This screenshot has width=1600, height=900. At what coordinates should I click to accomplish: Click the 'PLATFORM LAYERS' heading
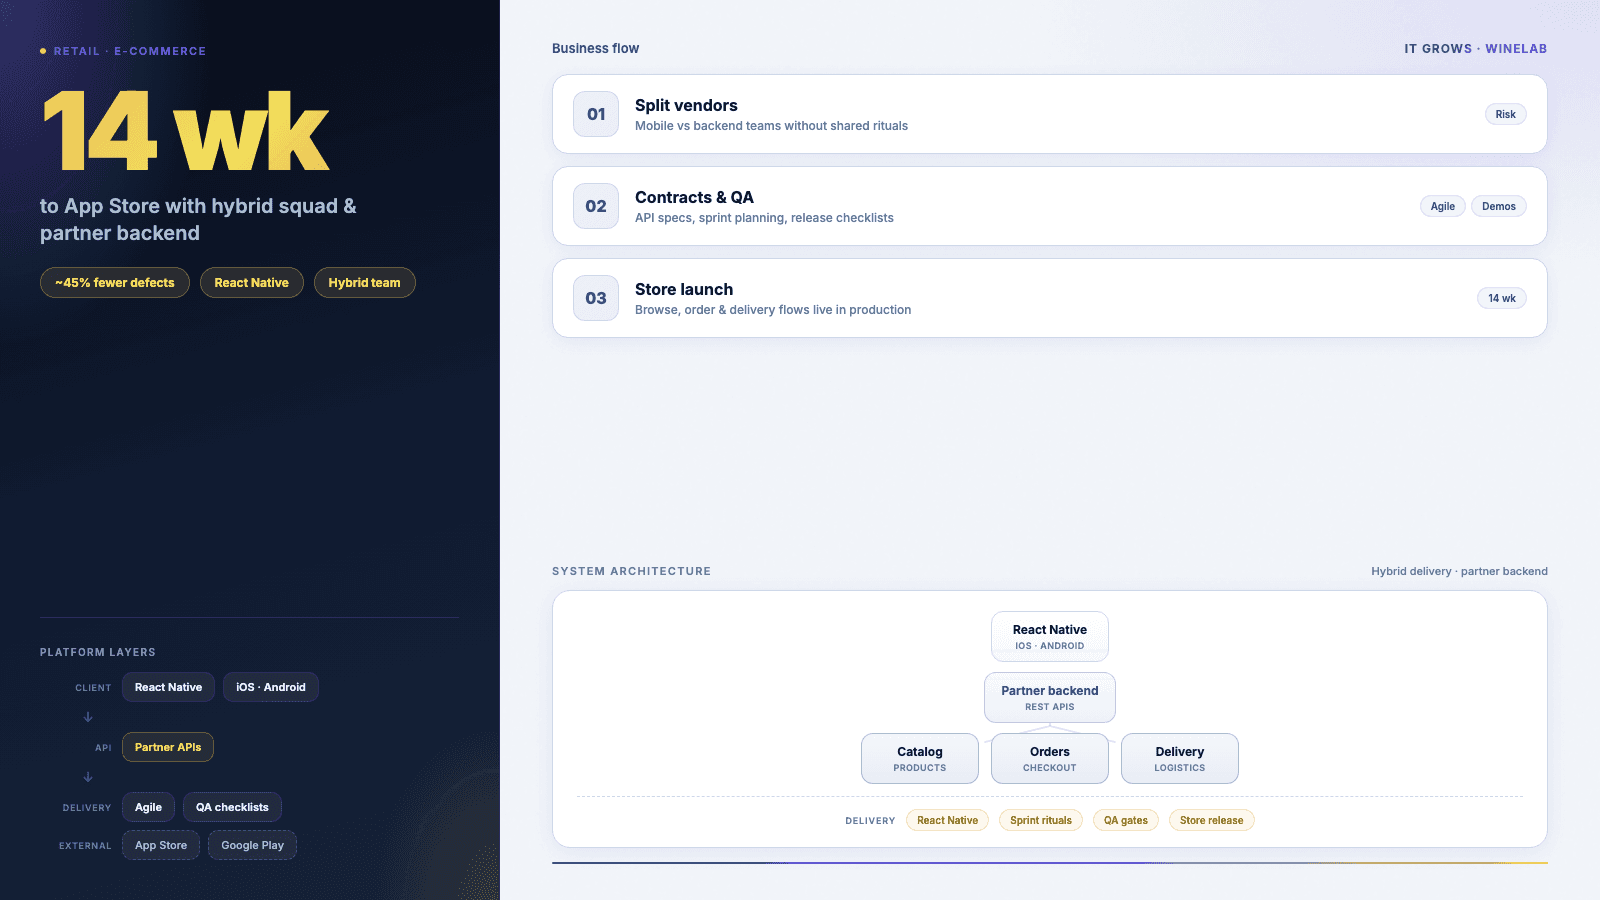98,652
